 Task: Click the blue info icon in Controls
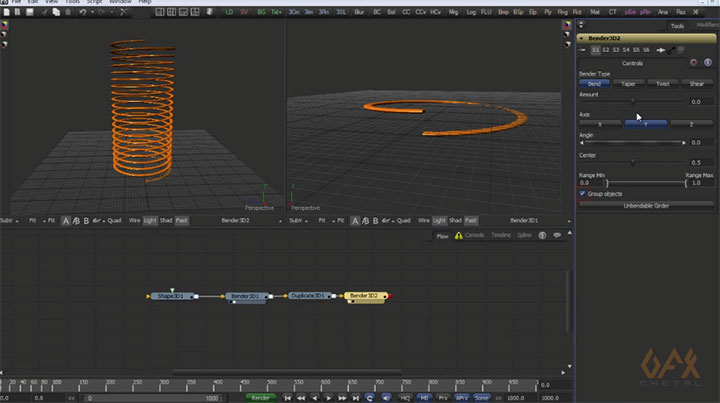tap(708, 62)
